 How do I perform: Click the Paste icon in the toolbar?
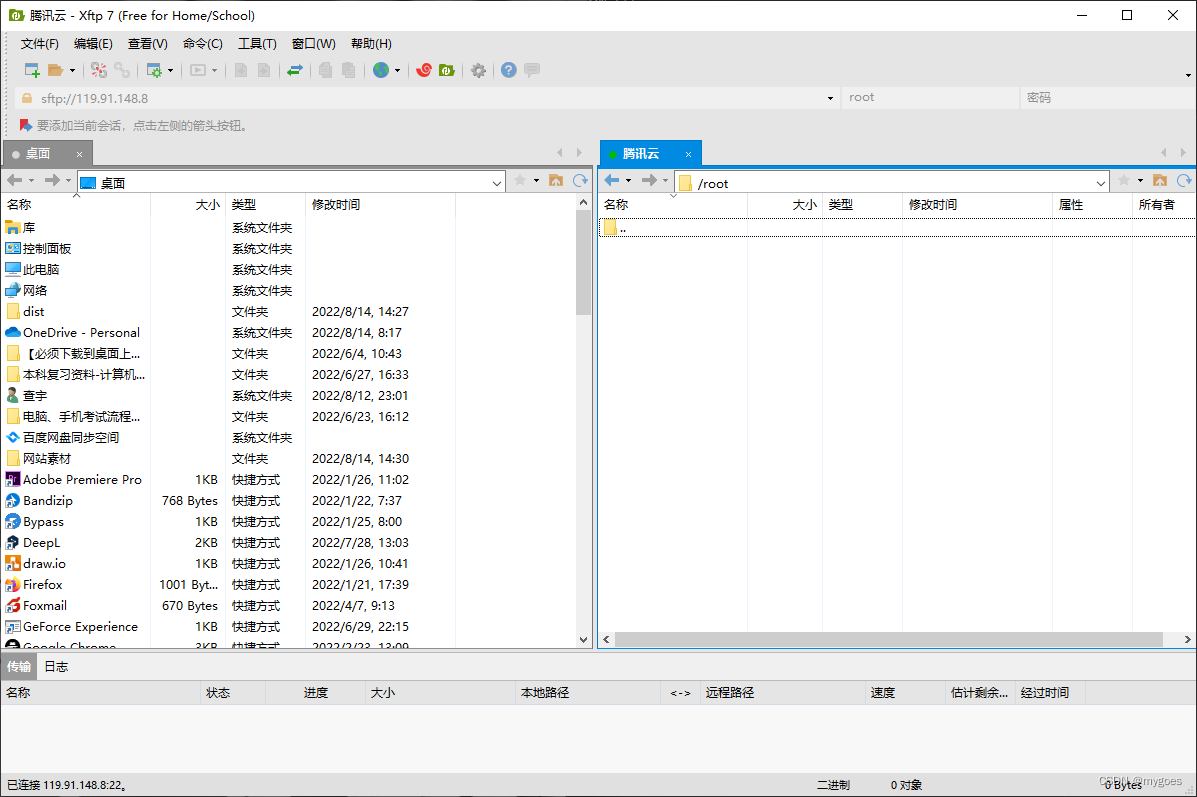coord(348,70)
